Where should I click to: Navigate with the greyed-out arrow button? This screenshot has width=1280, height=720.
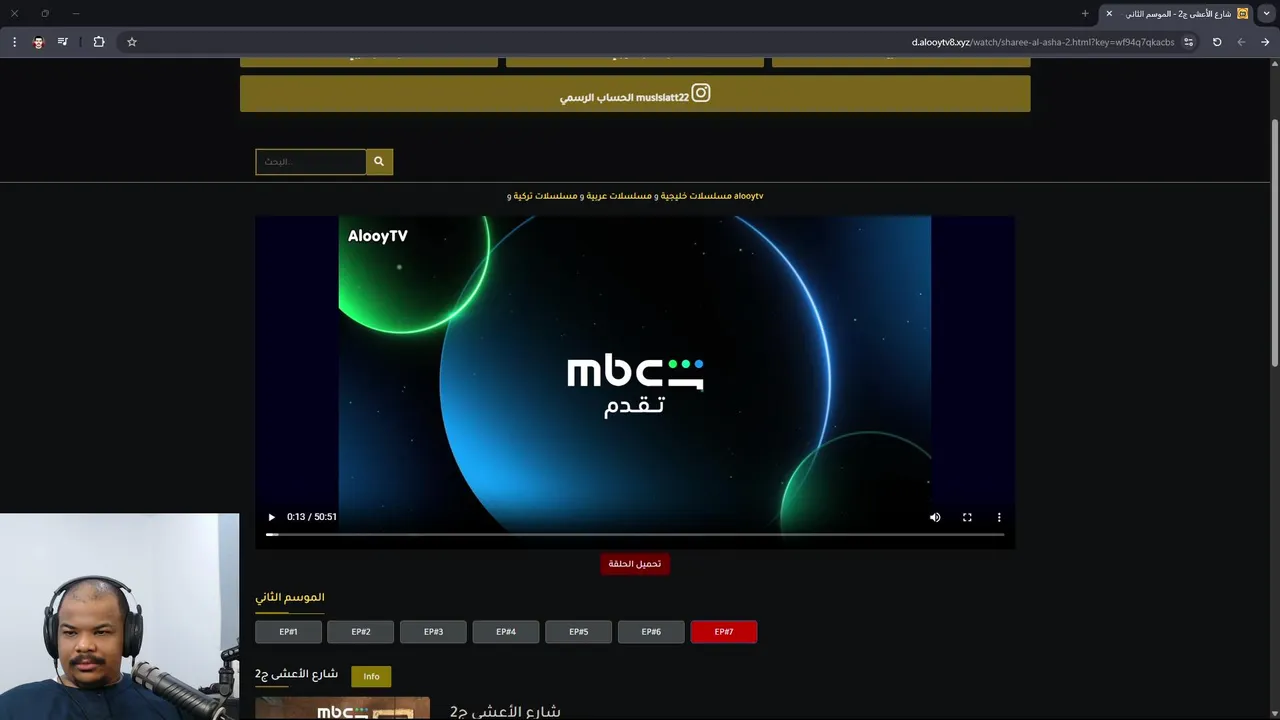pyautogui.click(x=1241, y=42)
